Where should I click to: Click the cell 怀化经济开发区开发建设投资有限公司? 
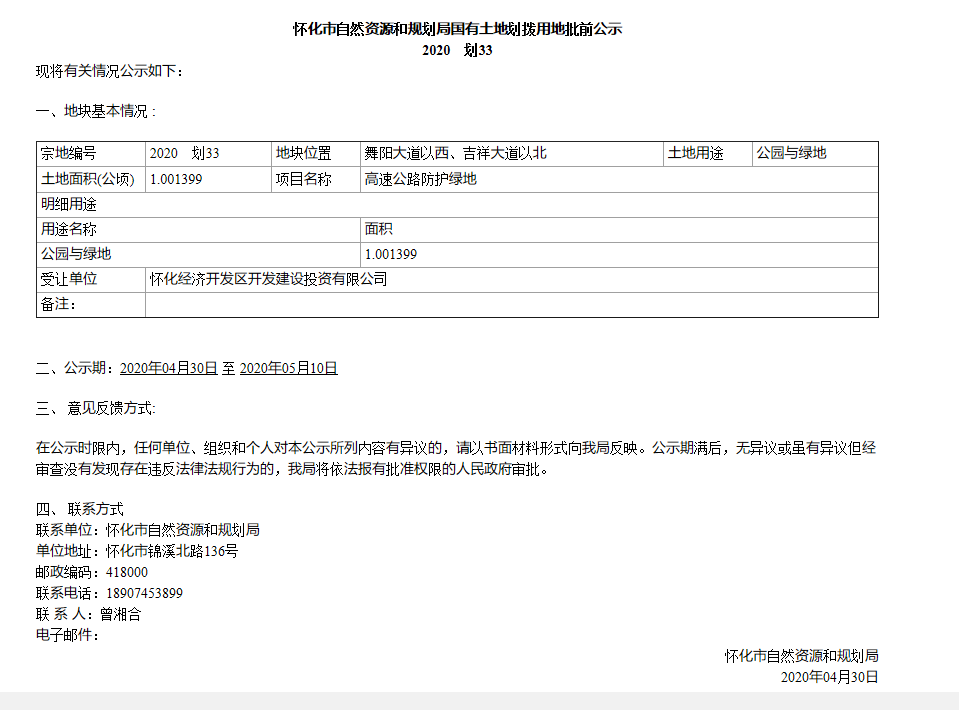click(x=512, y=280)
